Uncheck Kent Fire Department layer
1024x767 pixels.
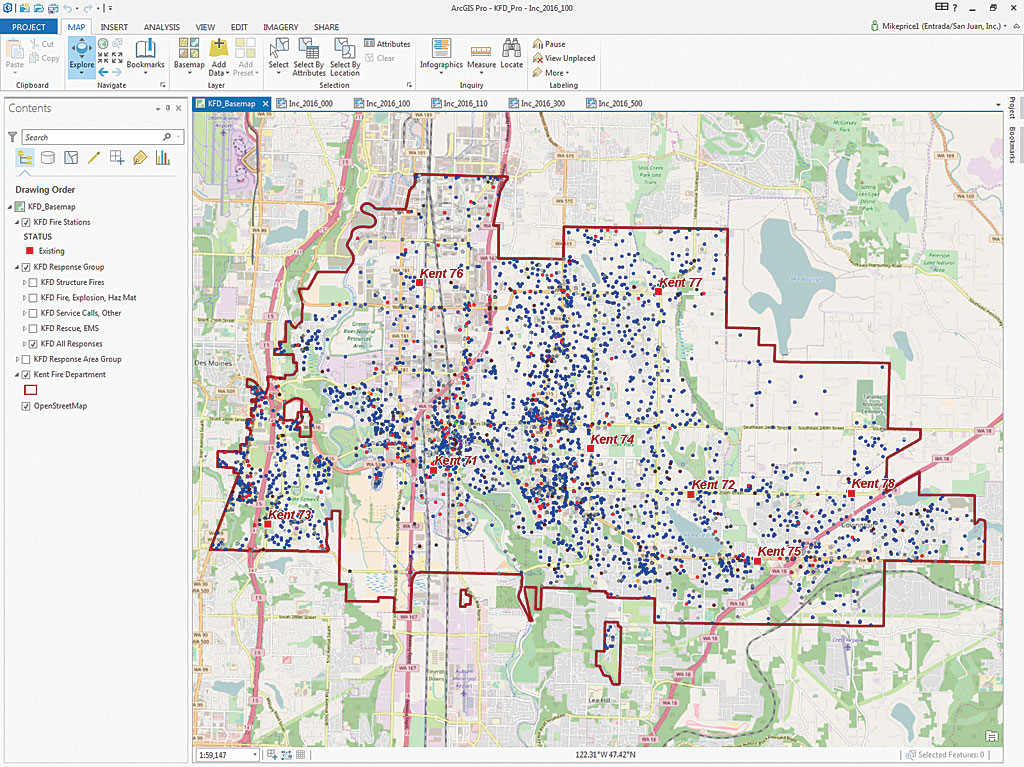(26, 374)
